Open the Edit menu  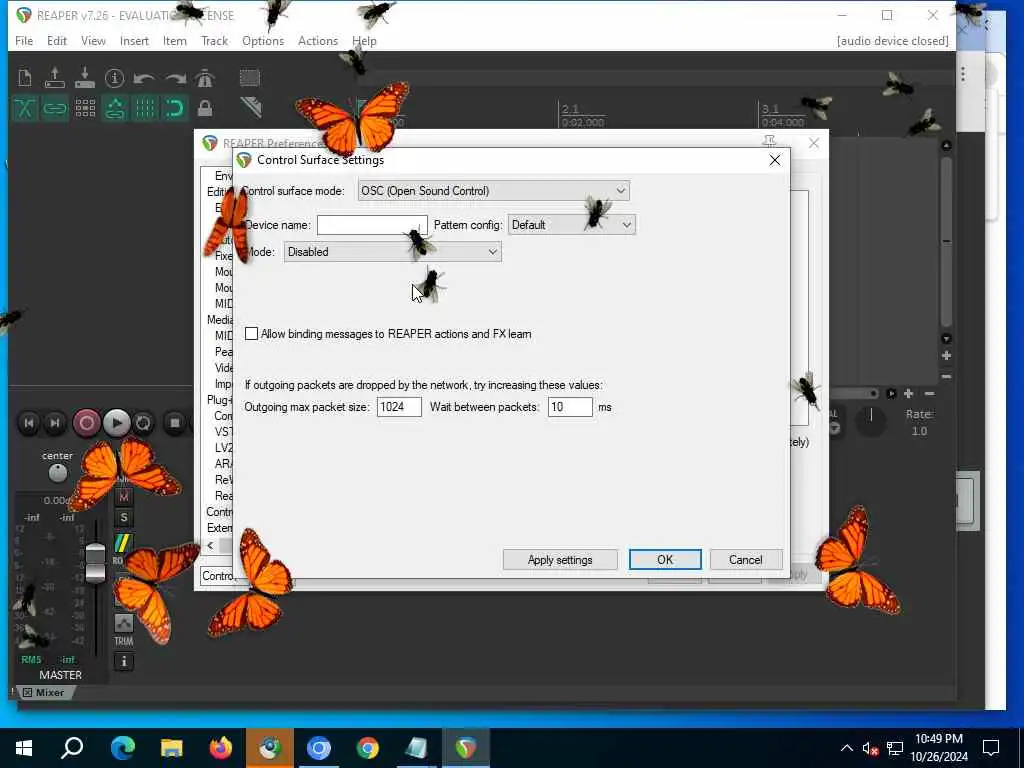[x=57, y=40]
